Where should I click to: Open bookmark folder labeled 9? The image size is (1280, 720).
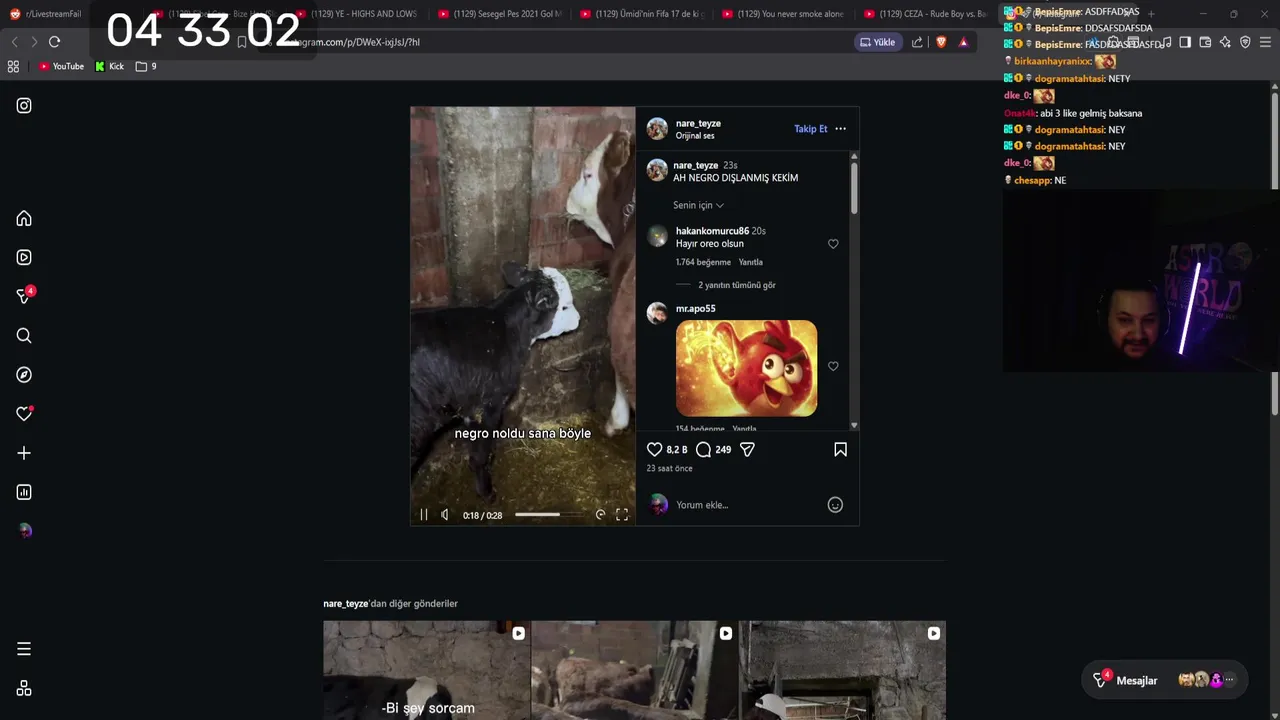[x=146, y=66]
